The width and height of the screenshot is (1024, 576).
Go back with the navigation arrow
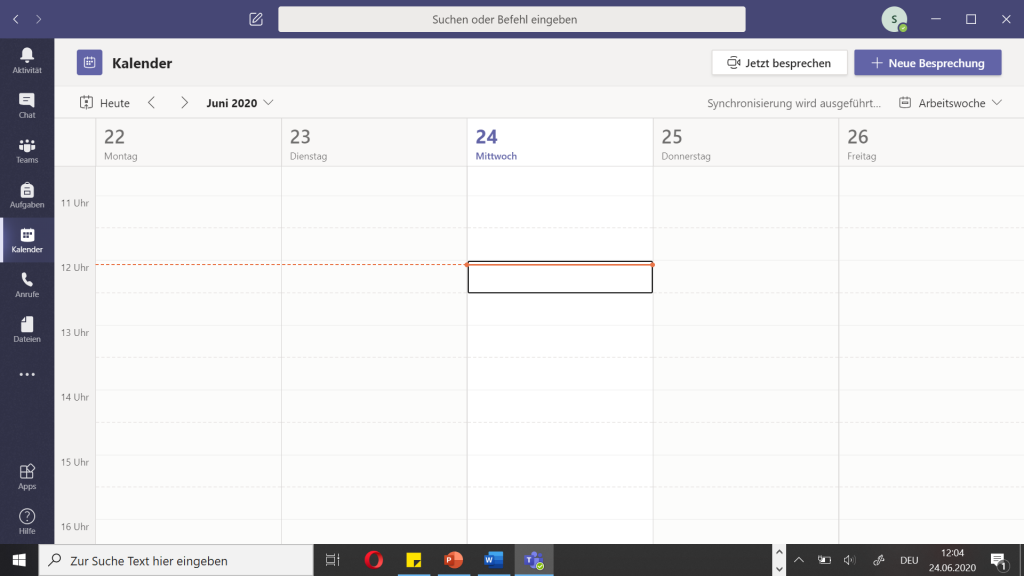click(x=16, y=19)
